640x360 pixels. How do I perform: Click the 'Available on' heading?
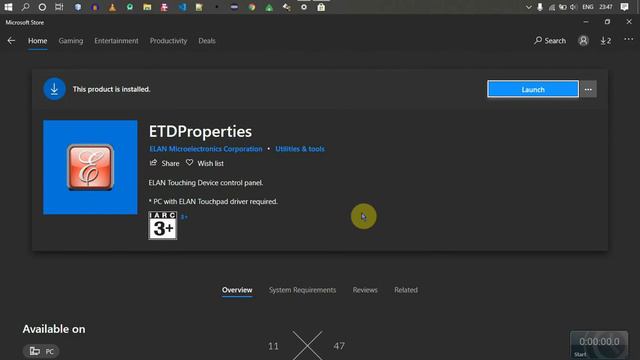point(54,329)
